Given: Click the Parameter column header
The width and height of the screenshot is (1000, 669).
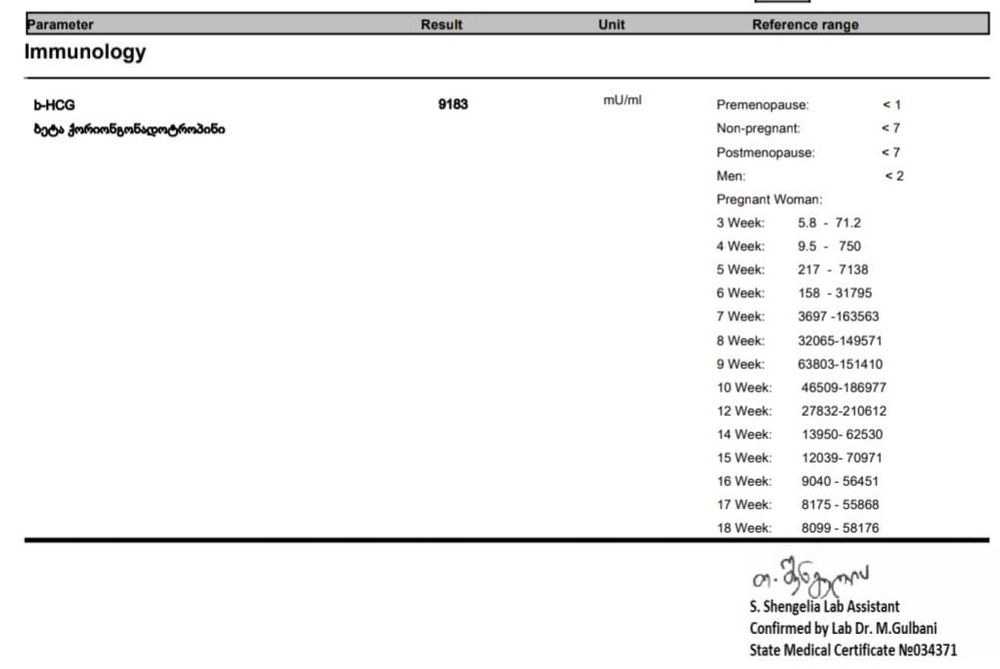Looking at the screenshot, I should coord(60,25).
